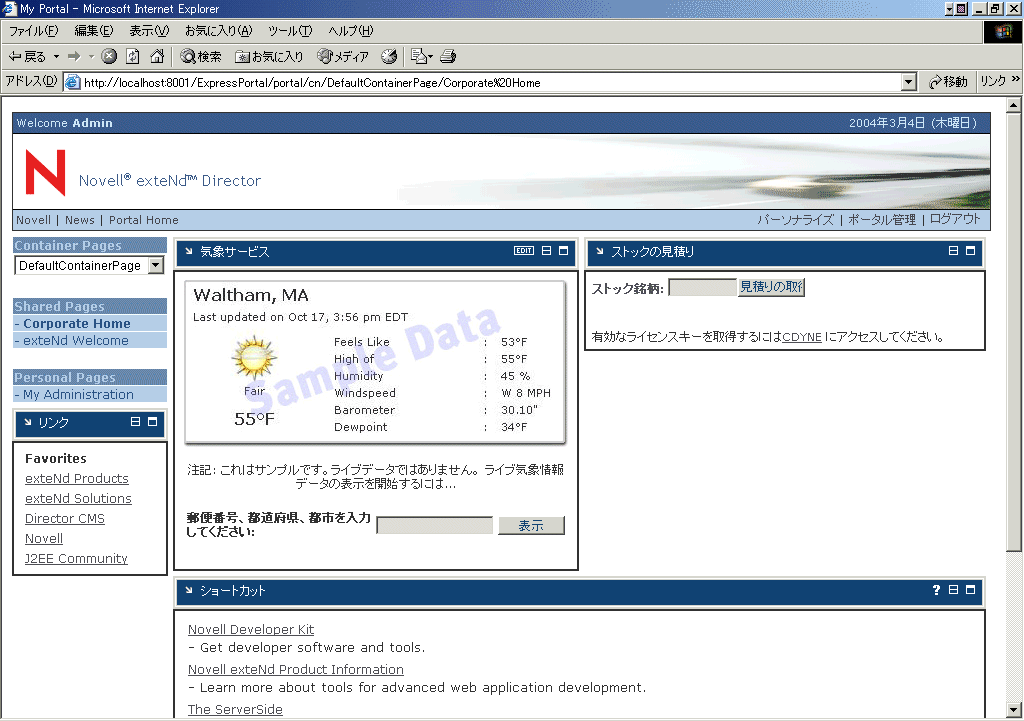Open the News navigation link
The image size is (1024, 721).
(x=80, y=220)
